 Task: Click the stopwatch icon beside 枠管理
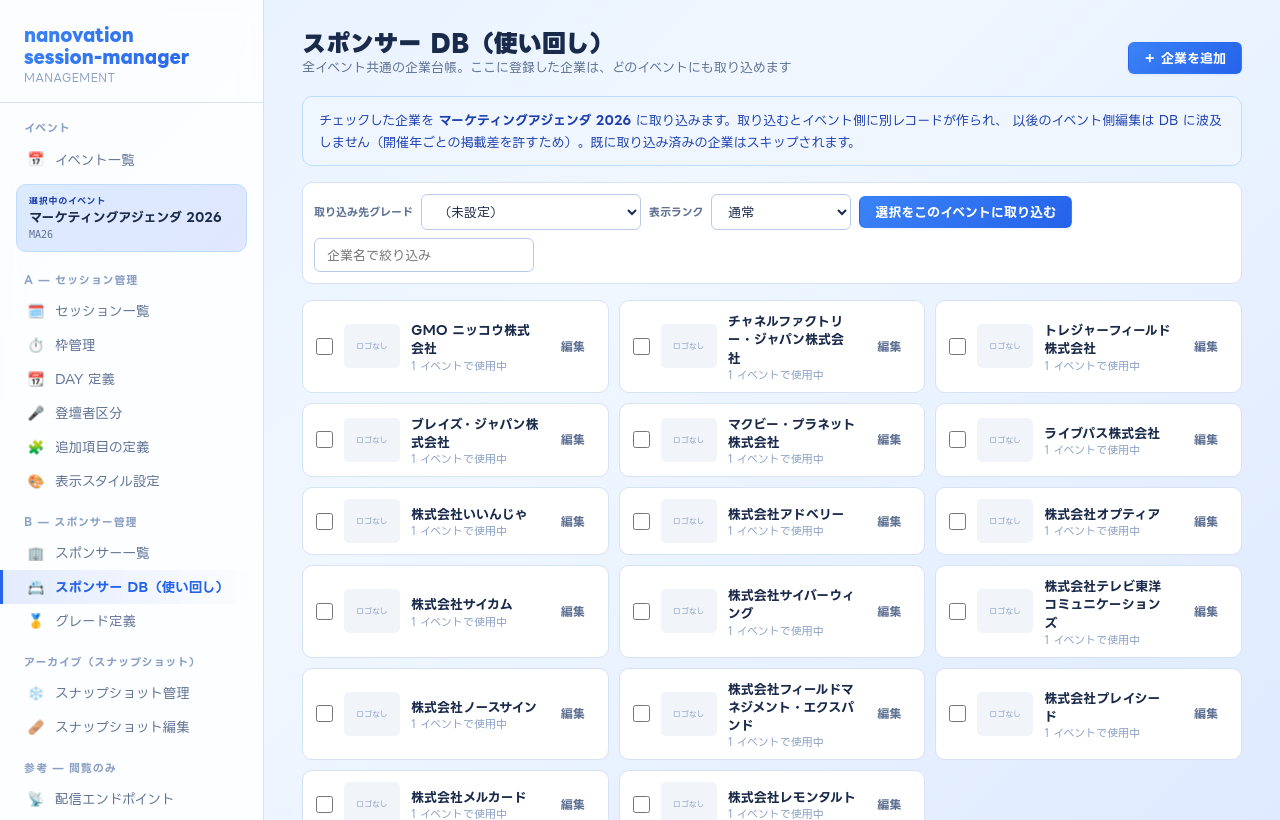[x=36, y=345]
